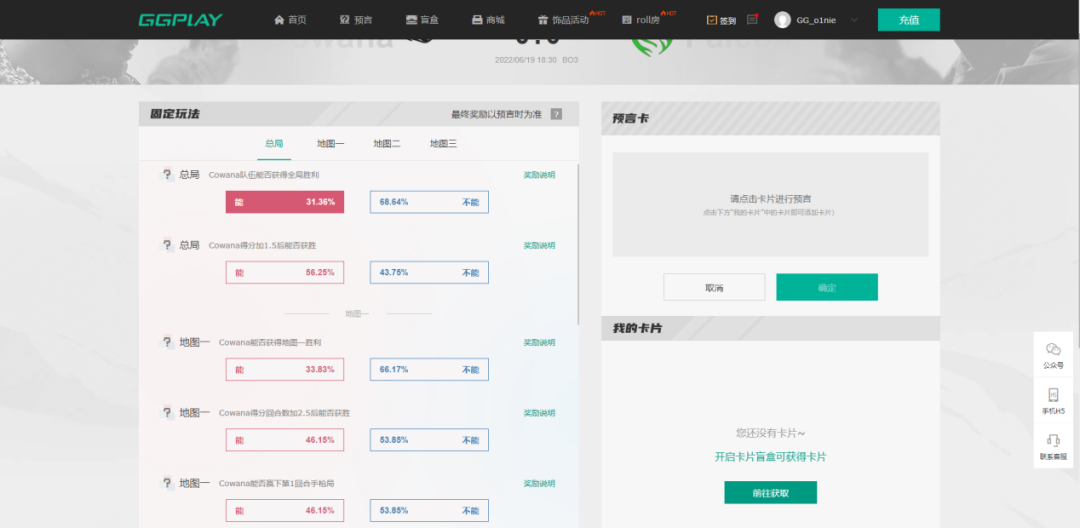Open the 公众号 WeChat icon
The width and height of the screenshot is (1080, 528).
(1053, 356)
